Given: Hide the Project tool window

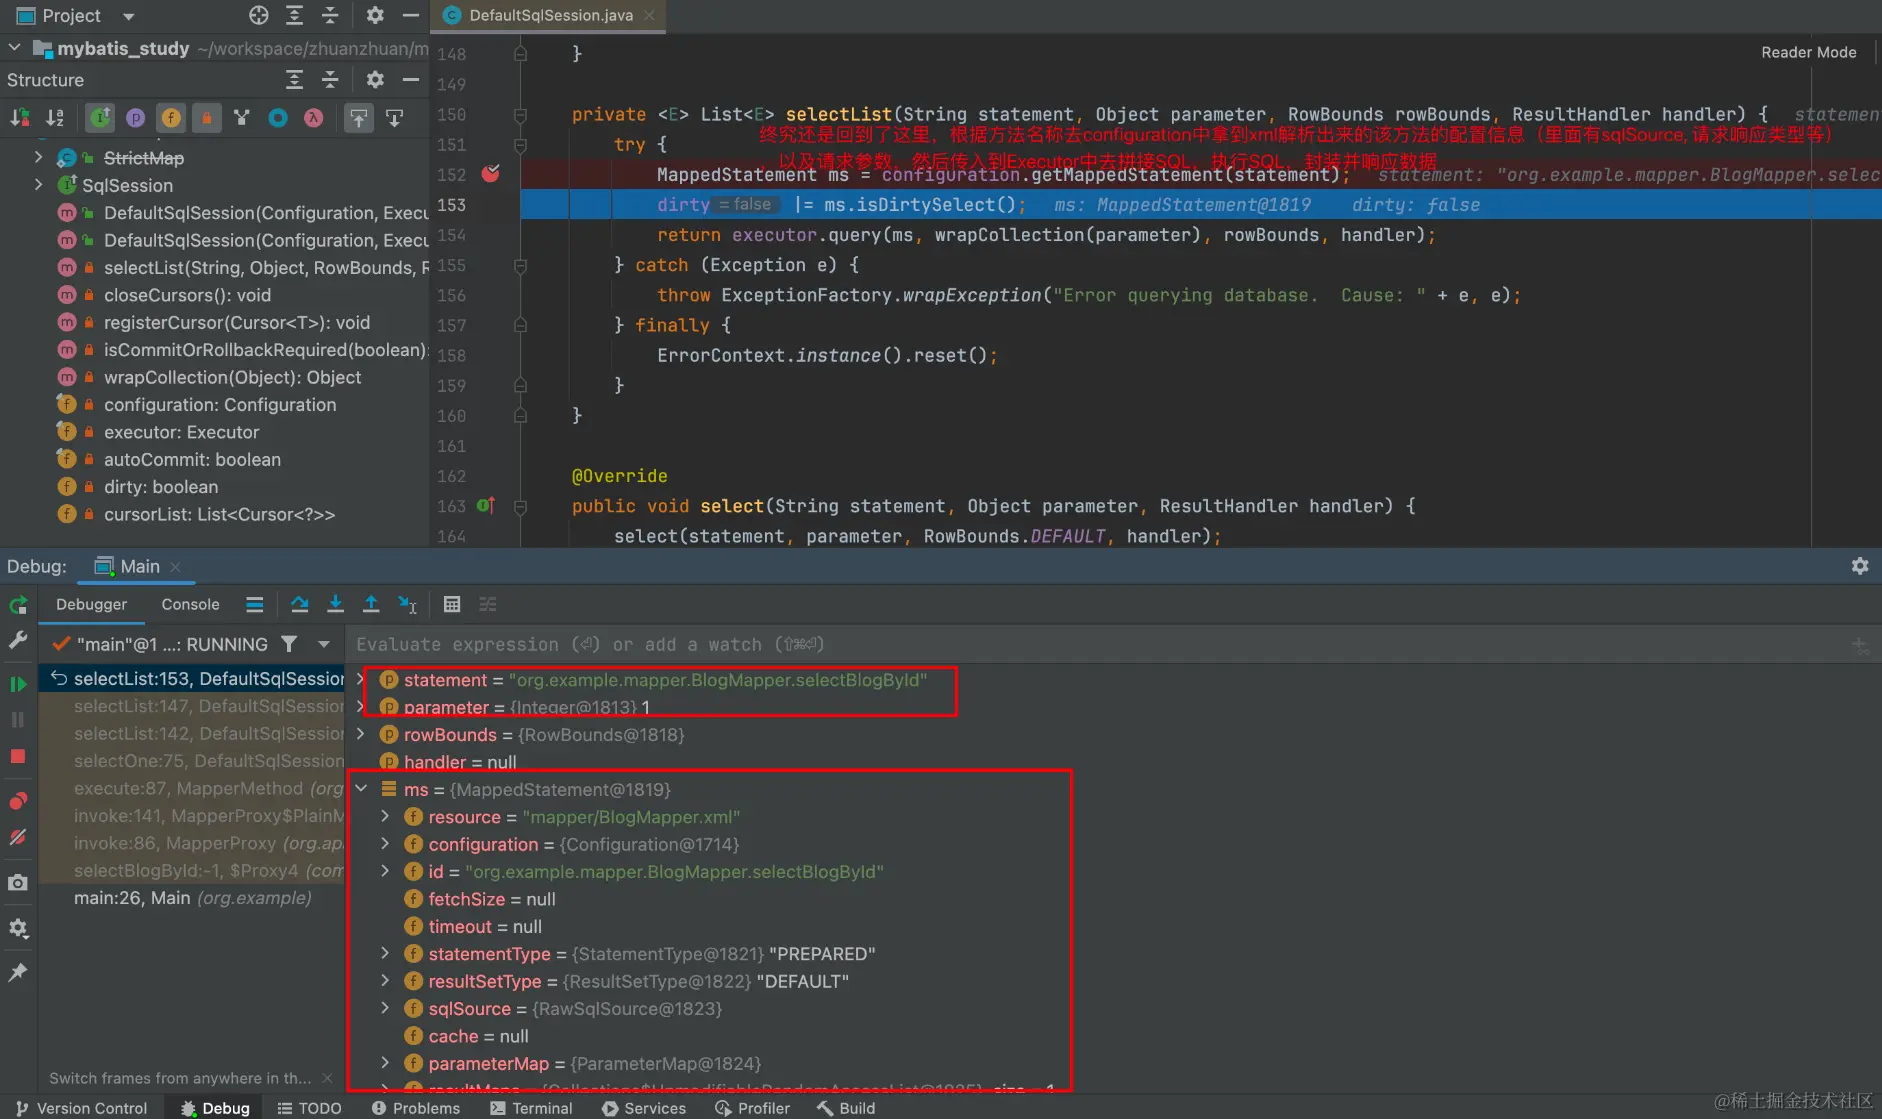Looking at the screenshot, I should tap(410, 15).
